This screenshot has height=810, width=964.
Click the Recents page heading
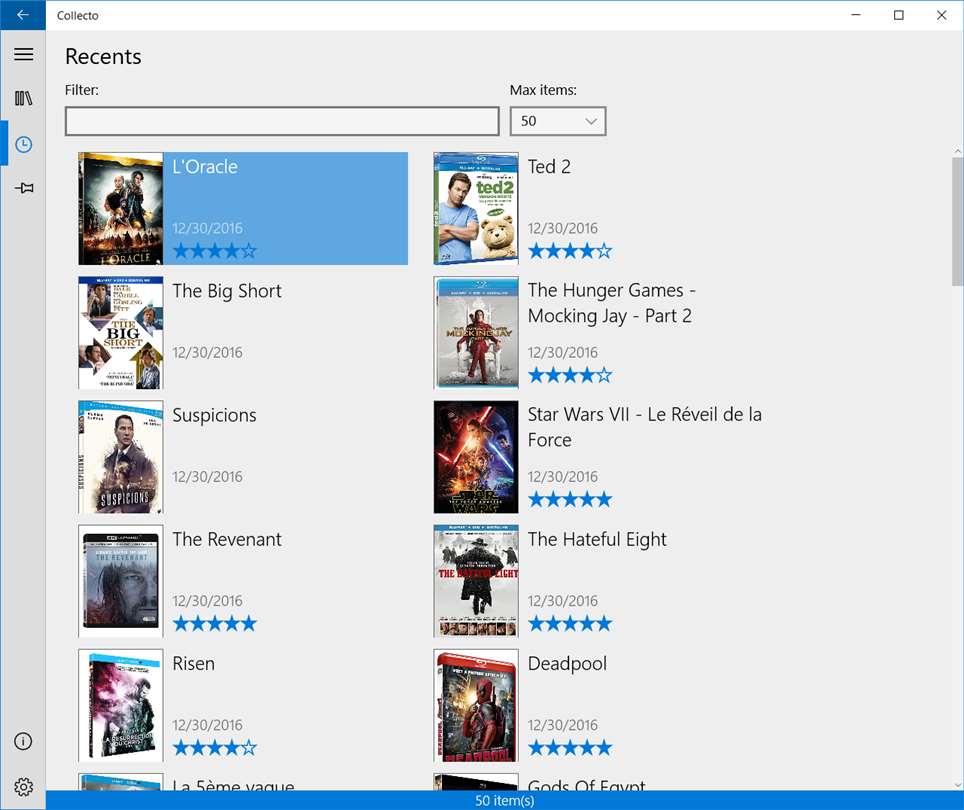103,57
